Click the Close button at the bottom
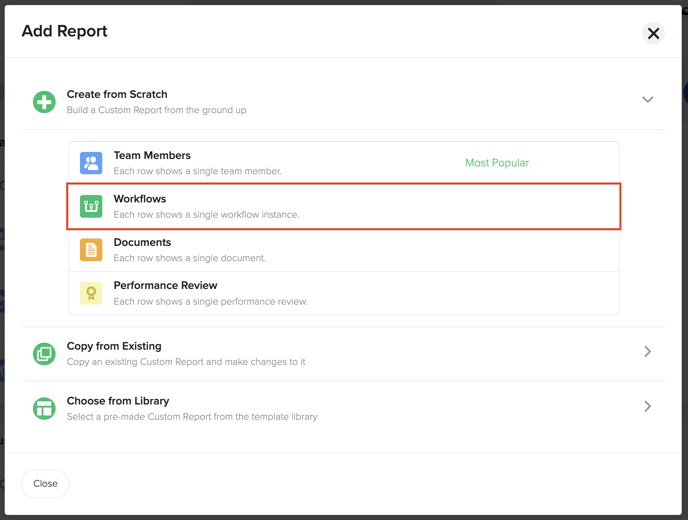This screenshot has height=520, width=688. pos(45,484)
